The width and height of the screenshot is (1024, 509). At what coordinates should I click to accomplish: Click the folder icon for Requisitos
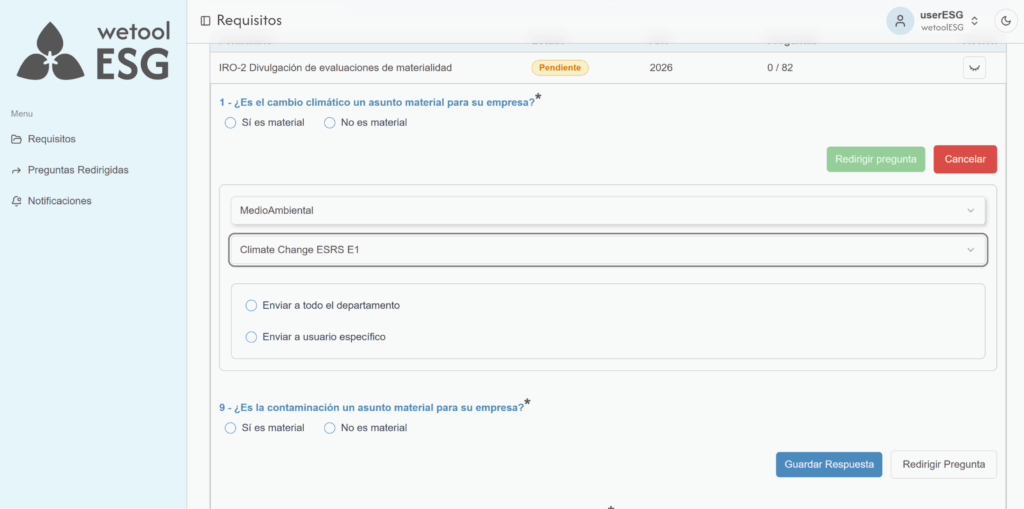pyautogui.click(x=16, y=139)
